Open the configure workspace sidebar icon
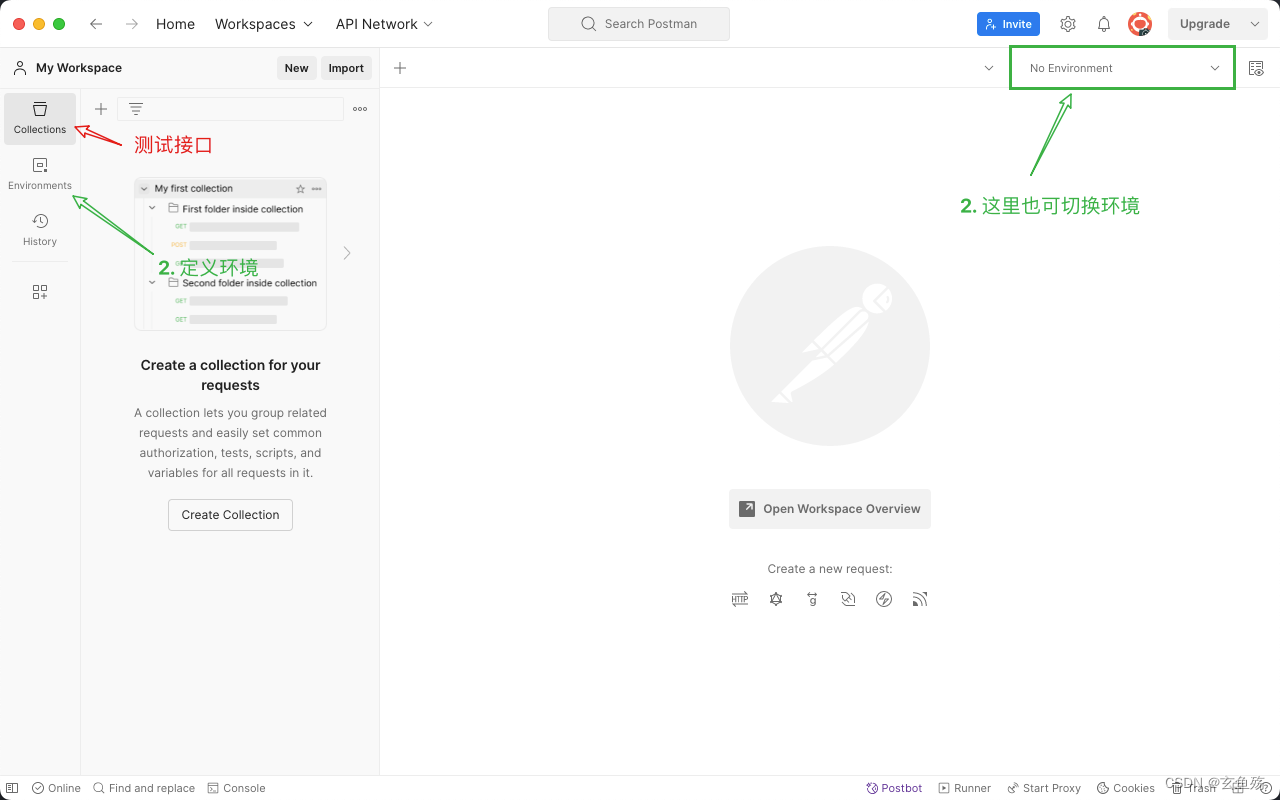This screenshot has width=1280, height=800. [40, 292]
